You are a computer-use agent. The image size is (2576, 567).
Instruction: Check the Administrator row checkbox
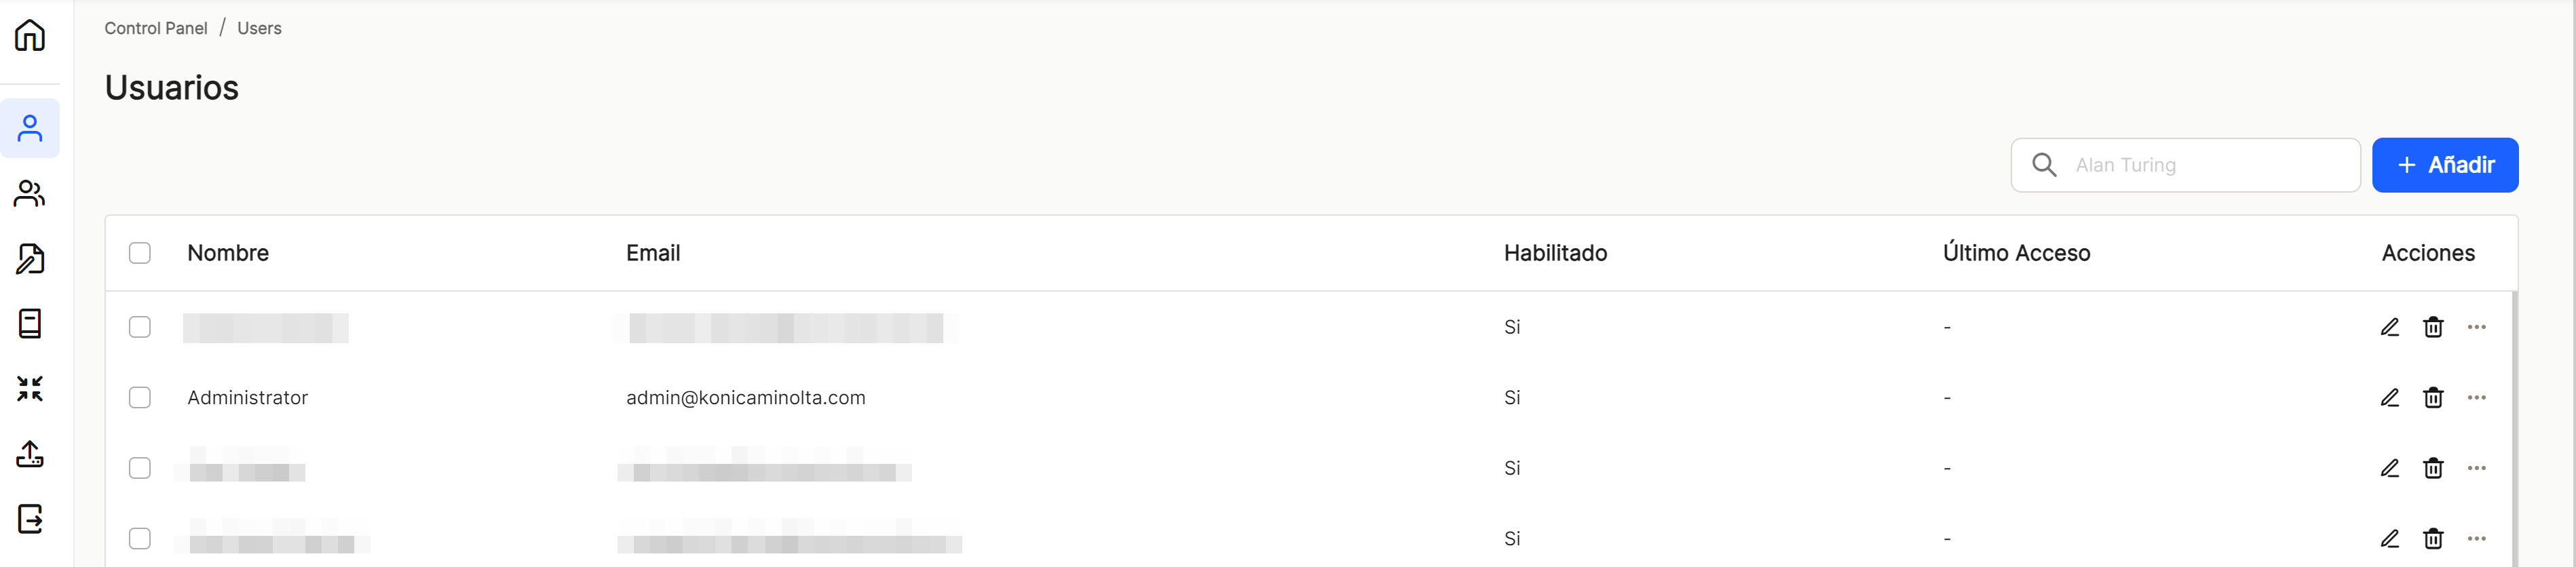click(140, 398)
